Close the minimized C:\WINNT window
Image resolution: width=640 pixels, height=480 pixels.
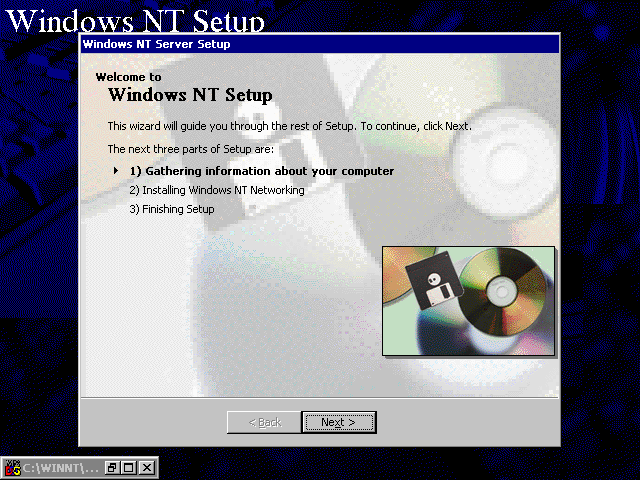click(147, 468)
